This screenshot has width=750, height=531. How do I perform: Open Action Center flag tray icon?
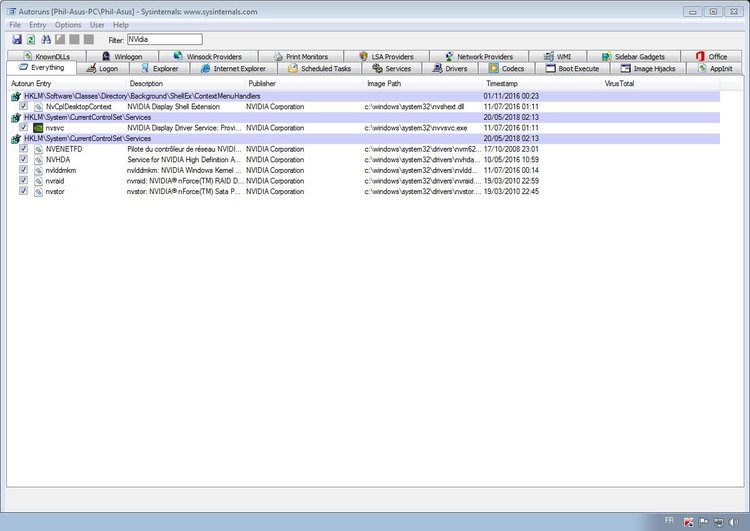point(703,522)
